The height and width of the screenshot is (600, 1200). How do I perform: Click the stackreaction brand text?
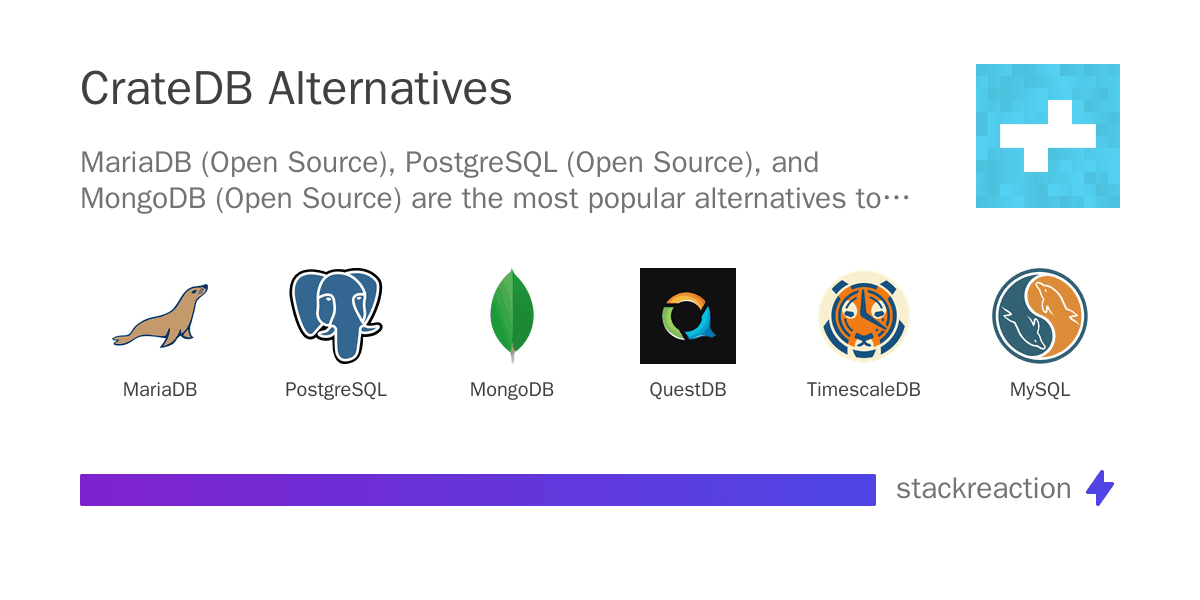click(984, 488)
